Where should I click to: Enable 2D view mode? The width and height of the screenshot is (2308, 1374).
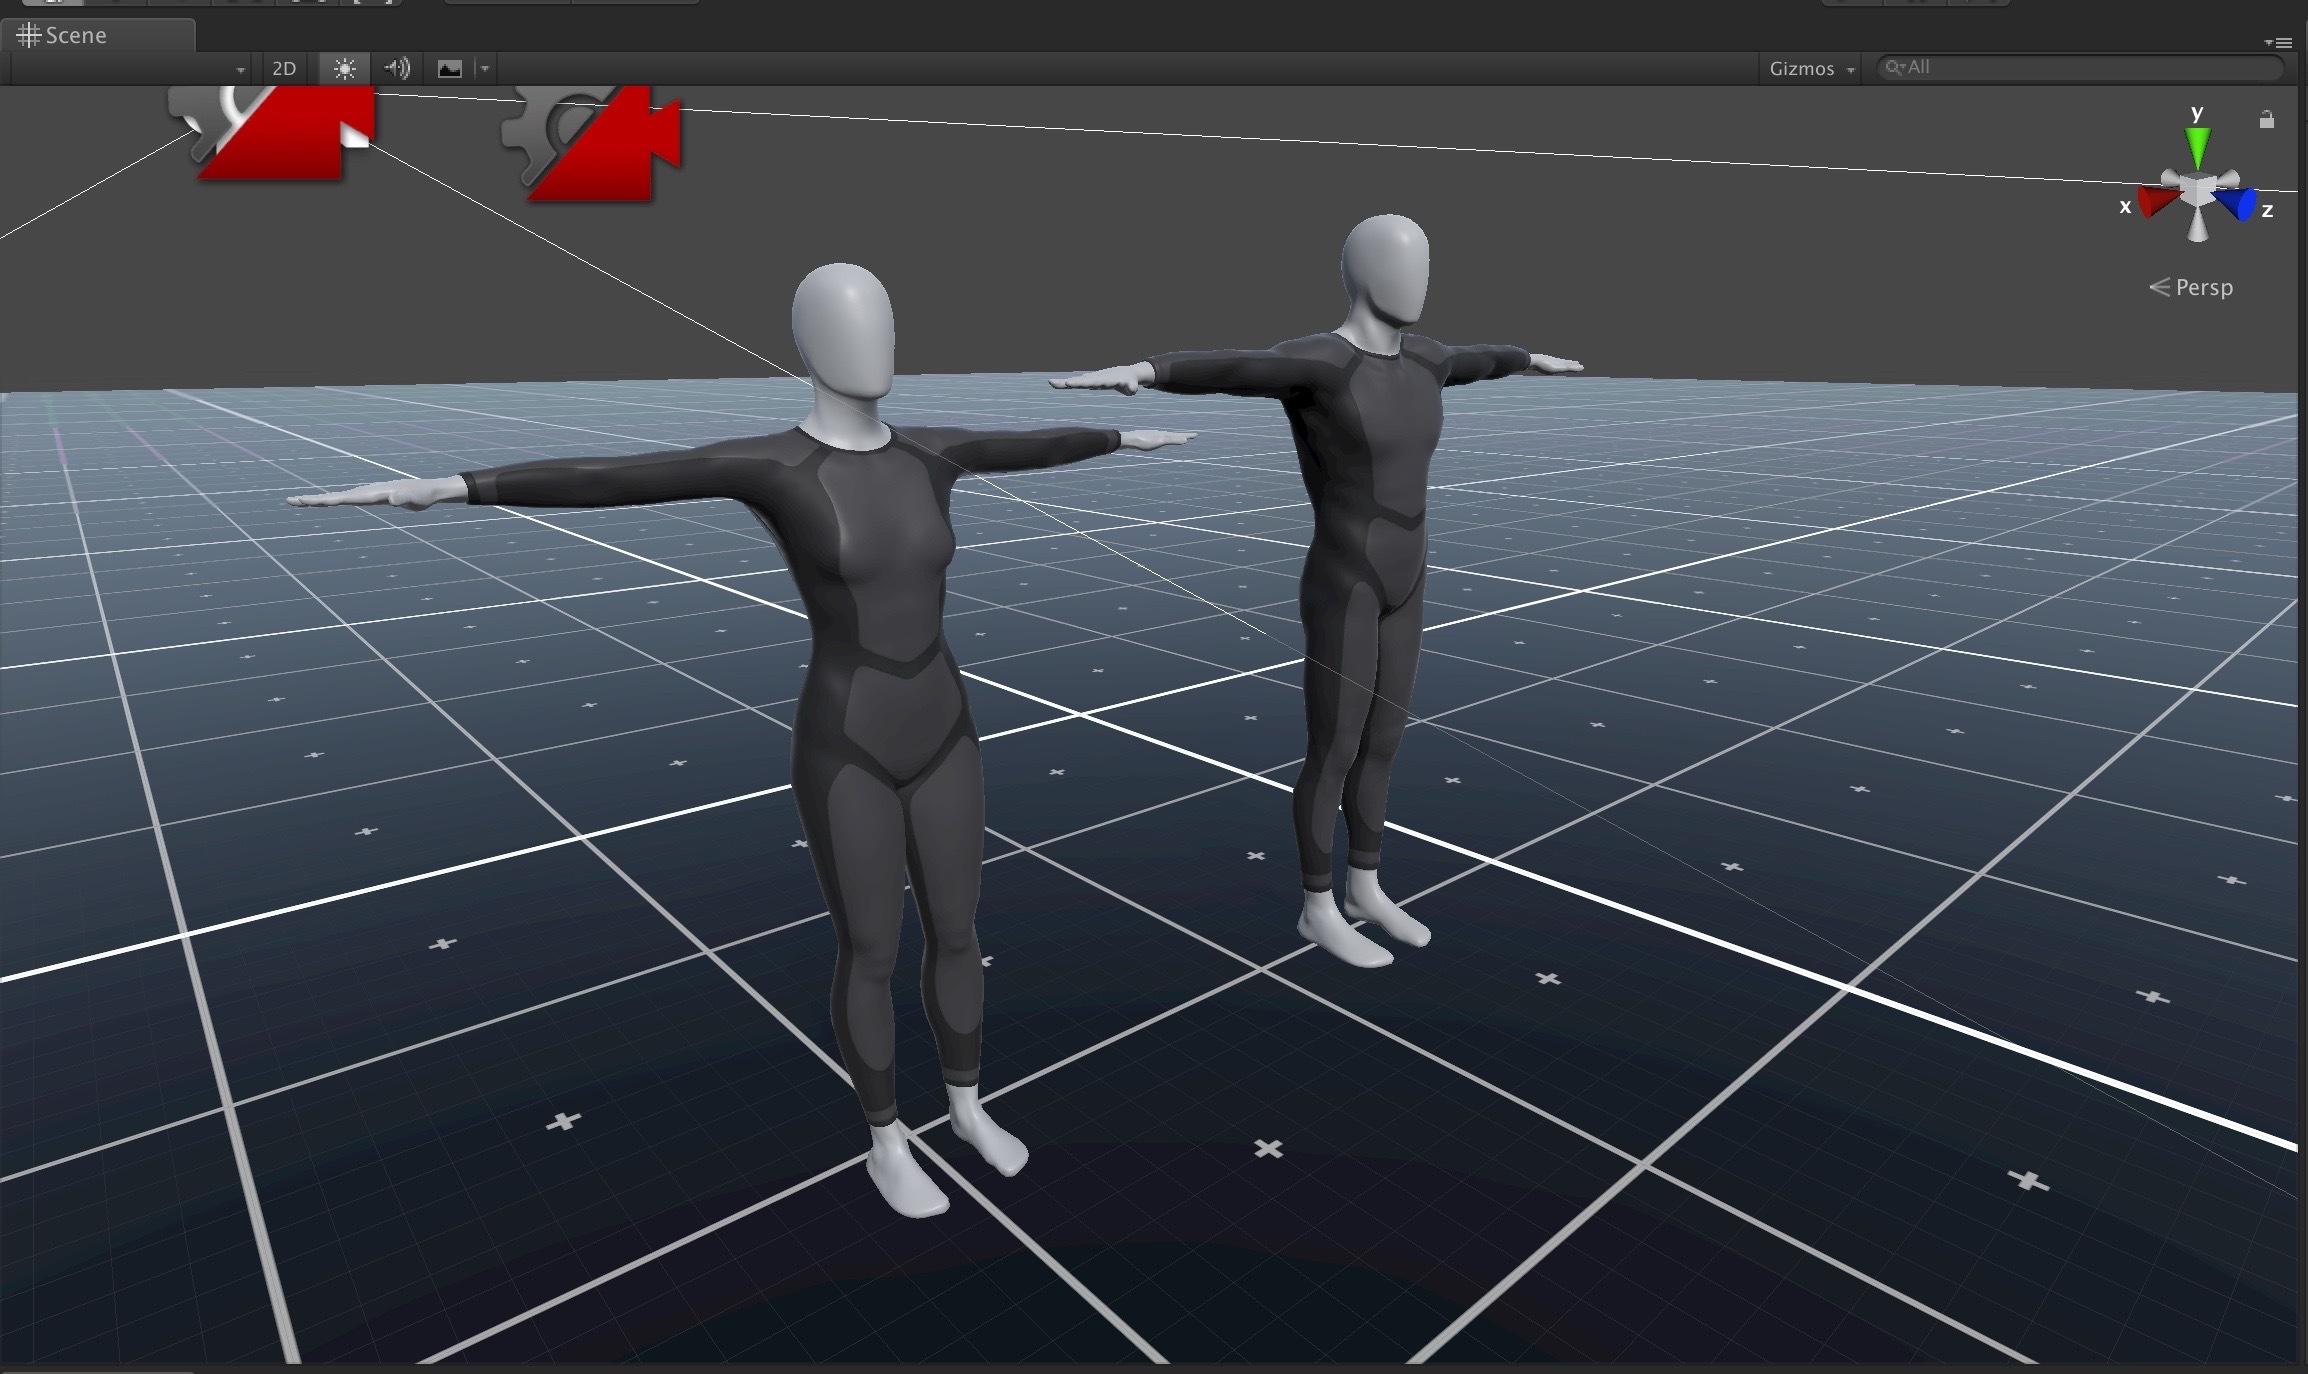(x=284, y=68)
